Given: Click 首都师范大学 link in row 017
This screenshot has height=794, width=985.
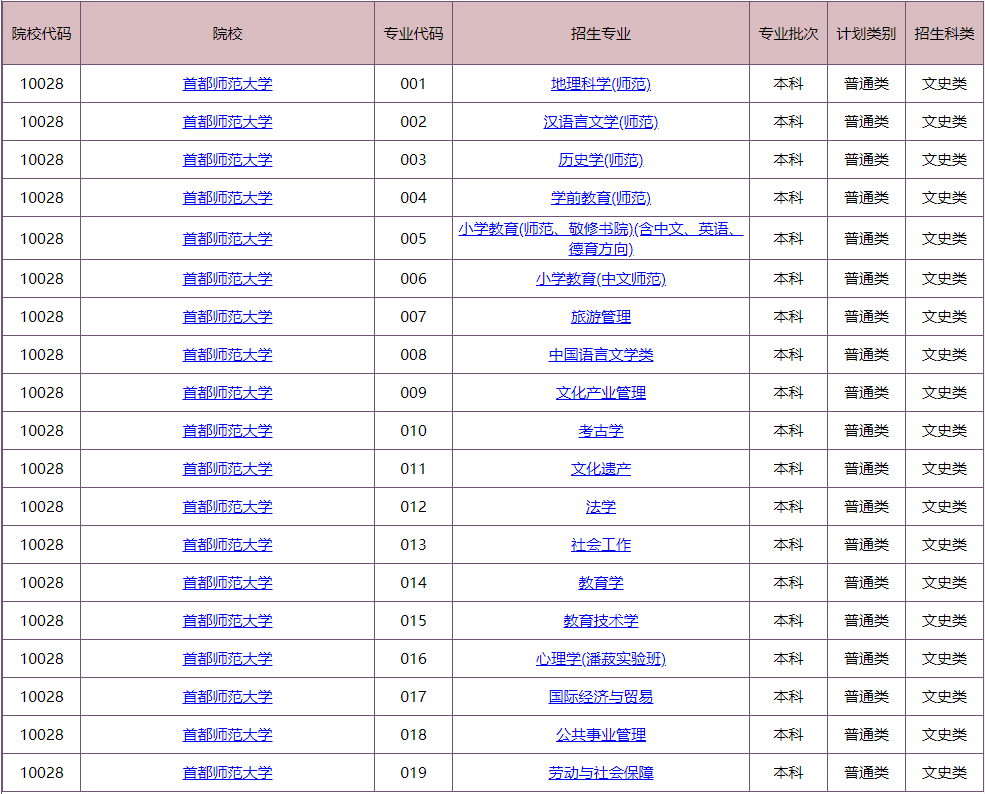Looking at the screenshot, I should click(x=227, y=697).
